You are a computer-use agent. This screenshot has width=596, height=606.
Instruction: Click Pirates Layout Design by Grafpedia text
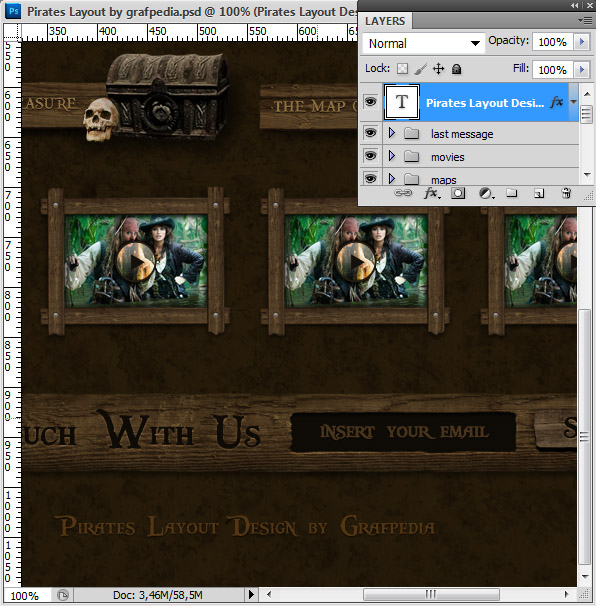coord(247,526)
